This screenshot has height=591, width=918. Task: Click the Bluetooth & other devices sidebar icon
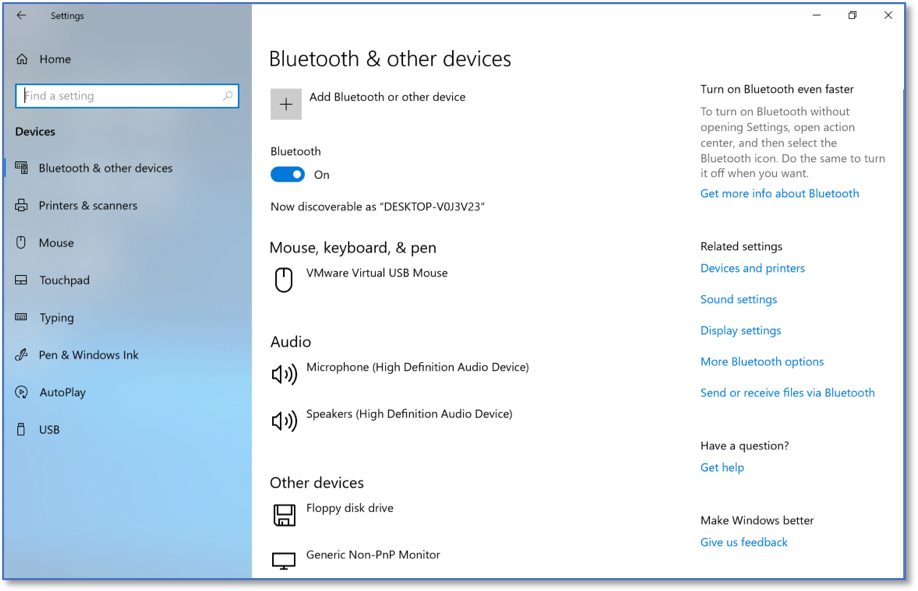(x=21, y=168)
